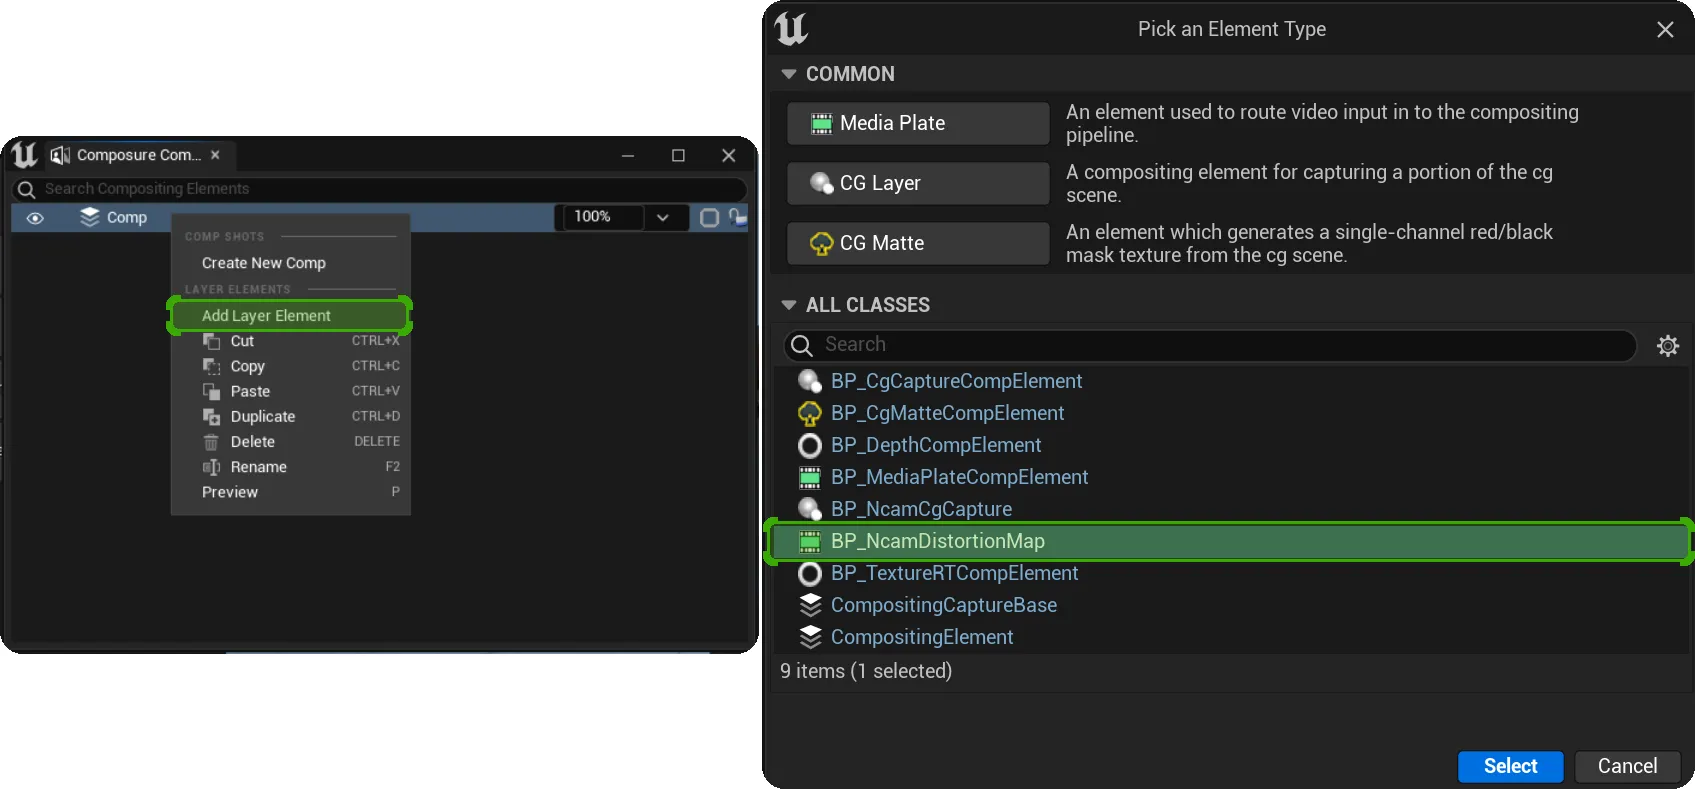Click the layers icon beside Comp
The image size is (1695, 789).
pos(90,217)
